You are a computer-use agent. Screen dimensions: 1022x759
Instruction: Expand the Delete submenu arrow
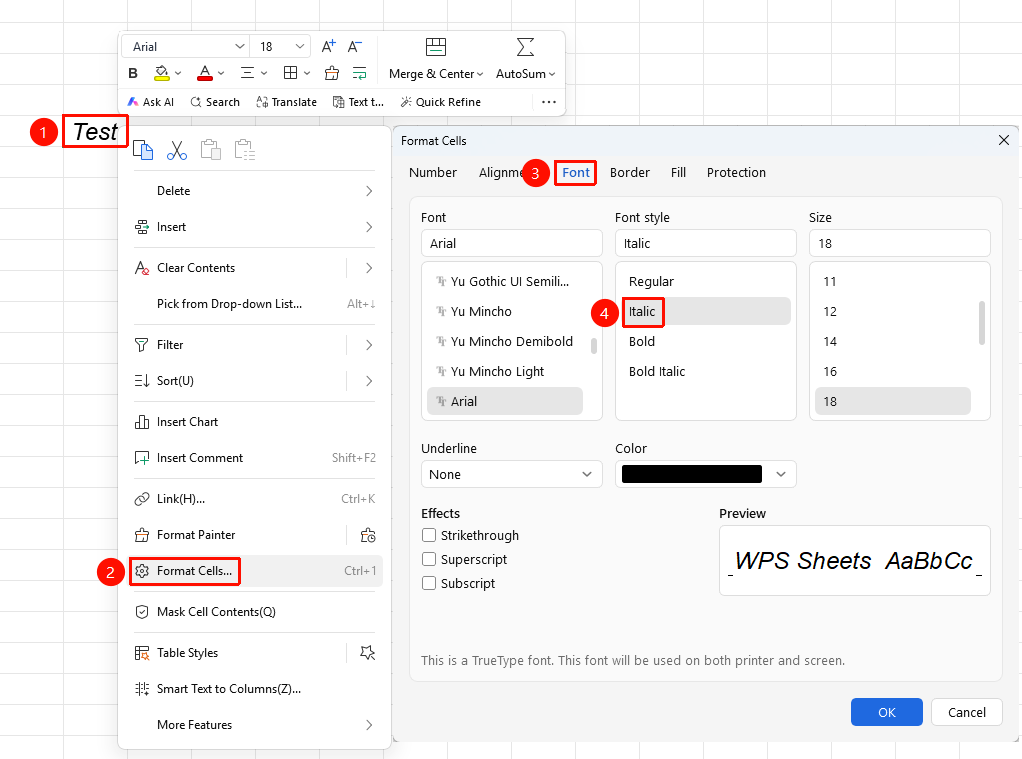369,191
